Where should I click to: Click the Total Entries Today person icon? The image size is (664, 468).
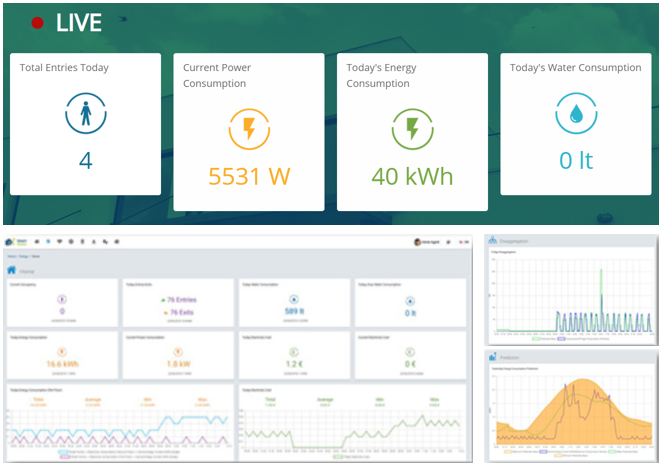85,116
